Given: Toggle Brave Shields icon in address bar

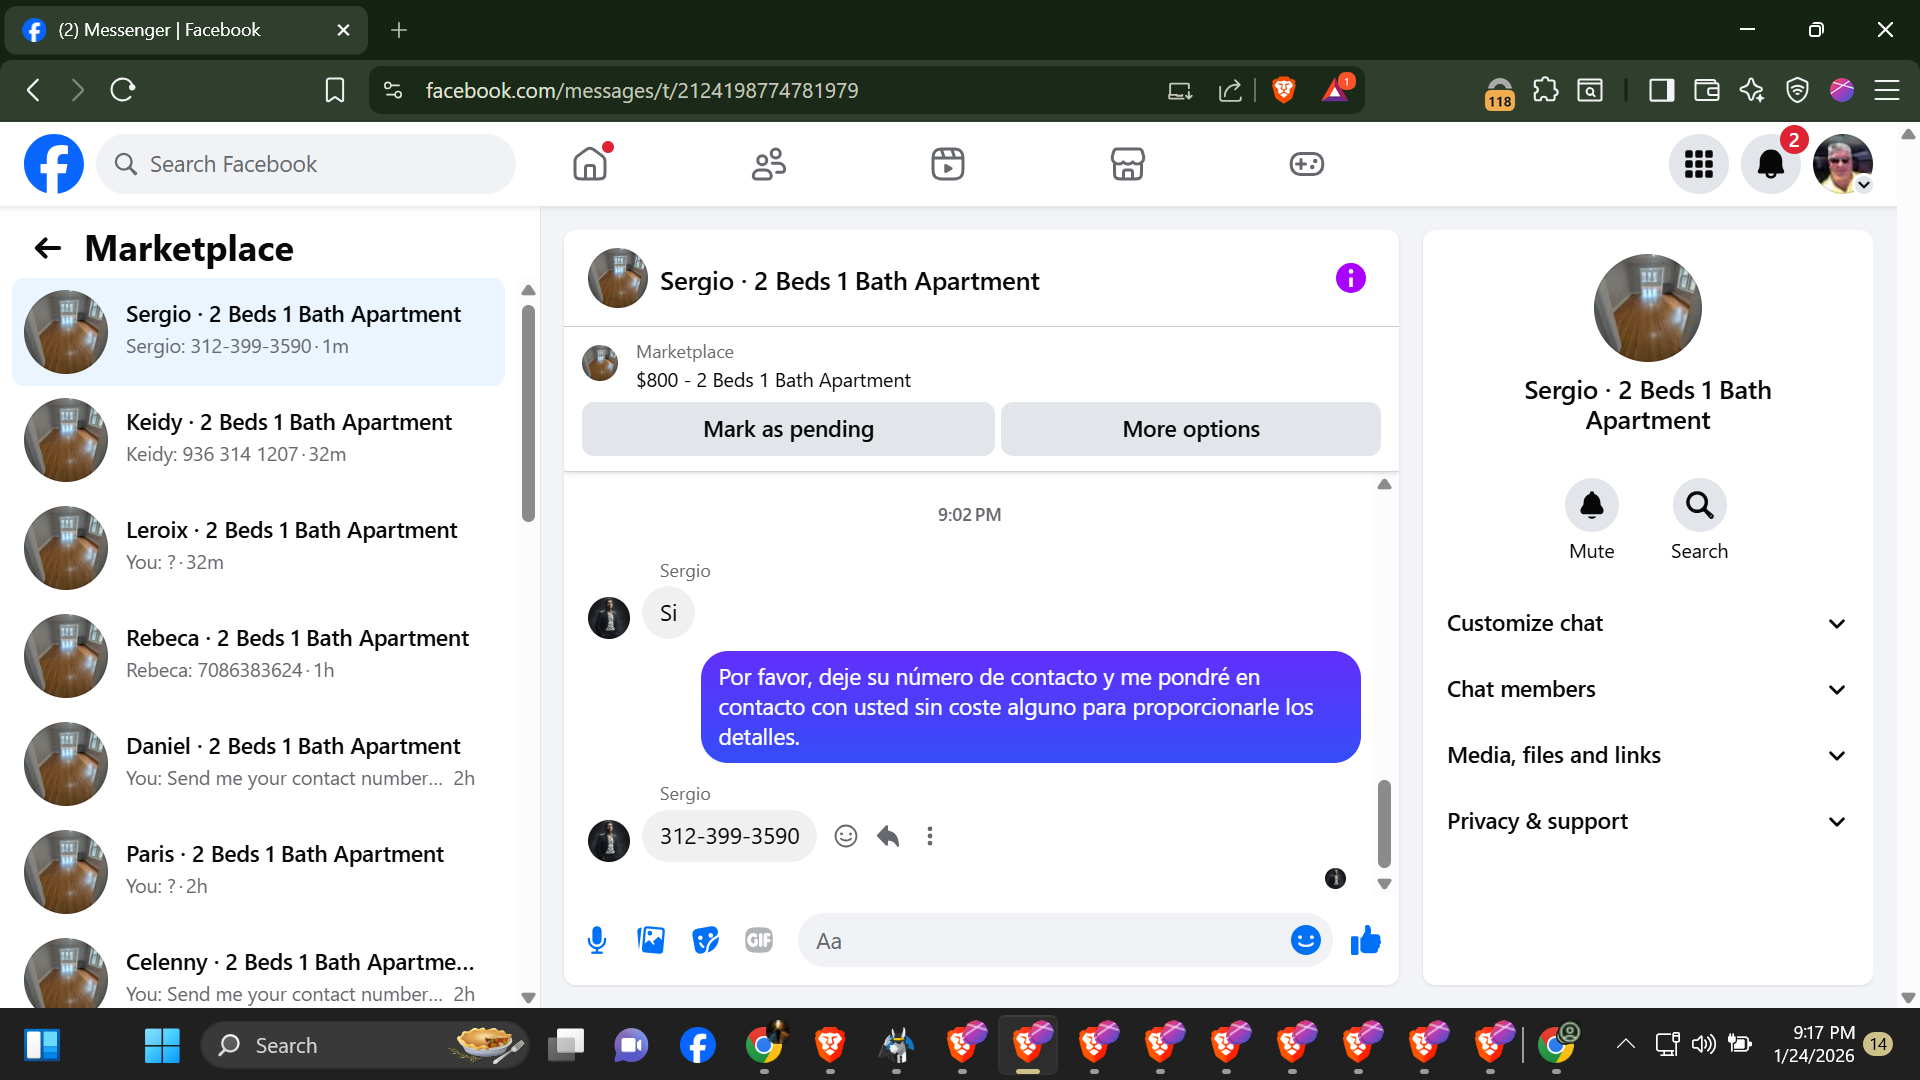Looking at the screenshot, I should click(1284, 90).
